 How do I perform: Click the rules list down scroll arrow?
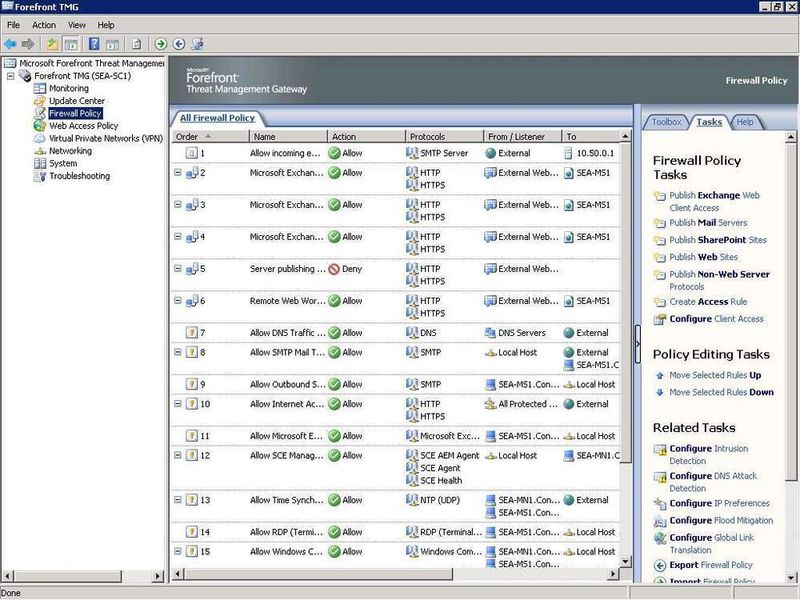click(x=626, y=561)
